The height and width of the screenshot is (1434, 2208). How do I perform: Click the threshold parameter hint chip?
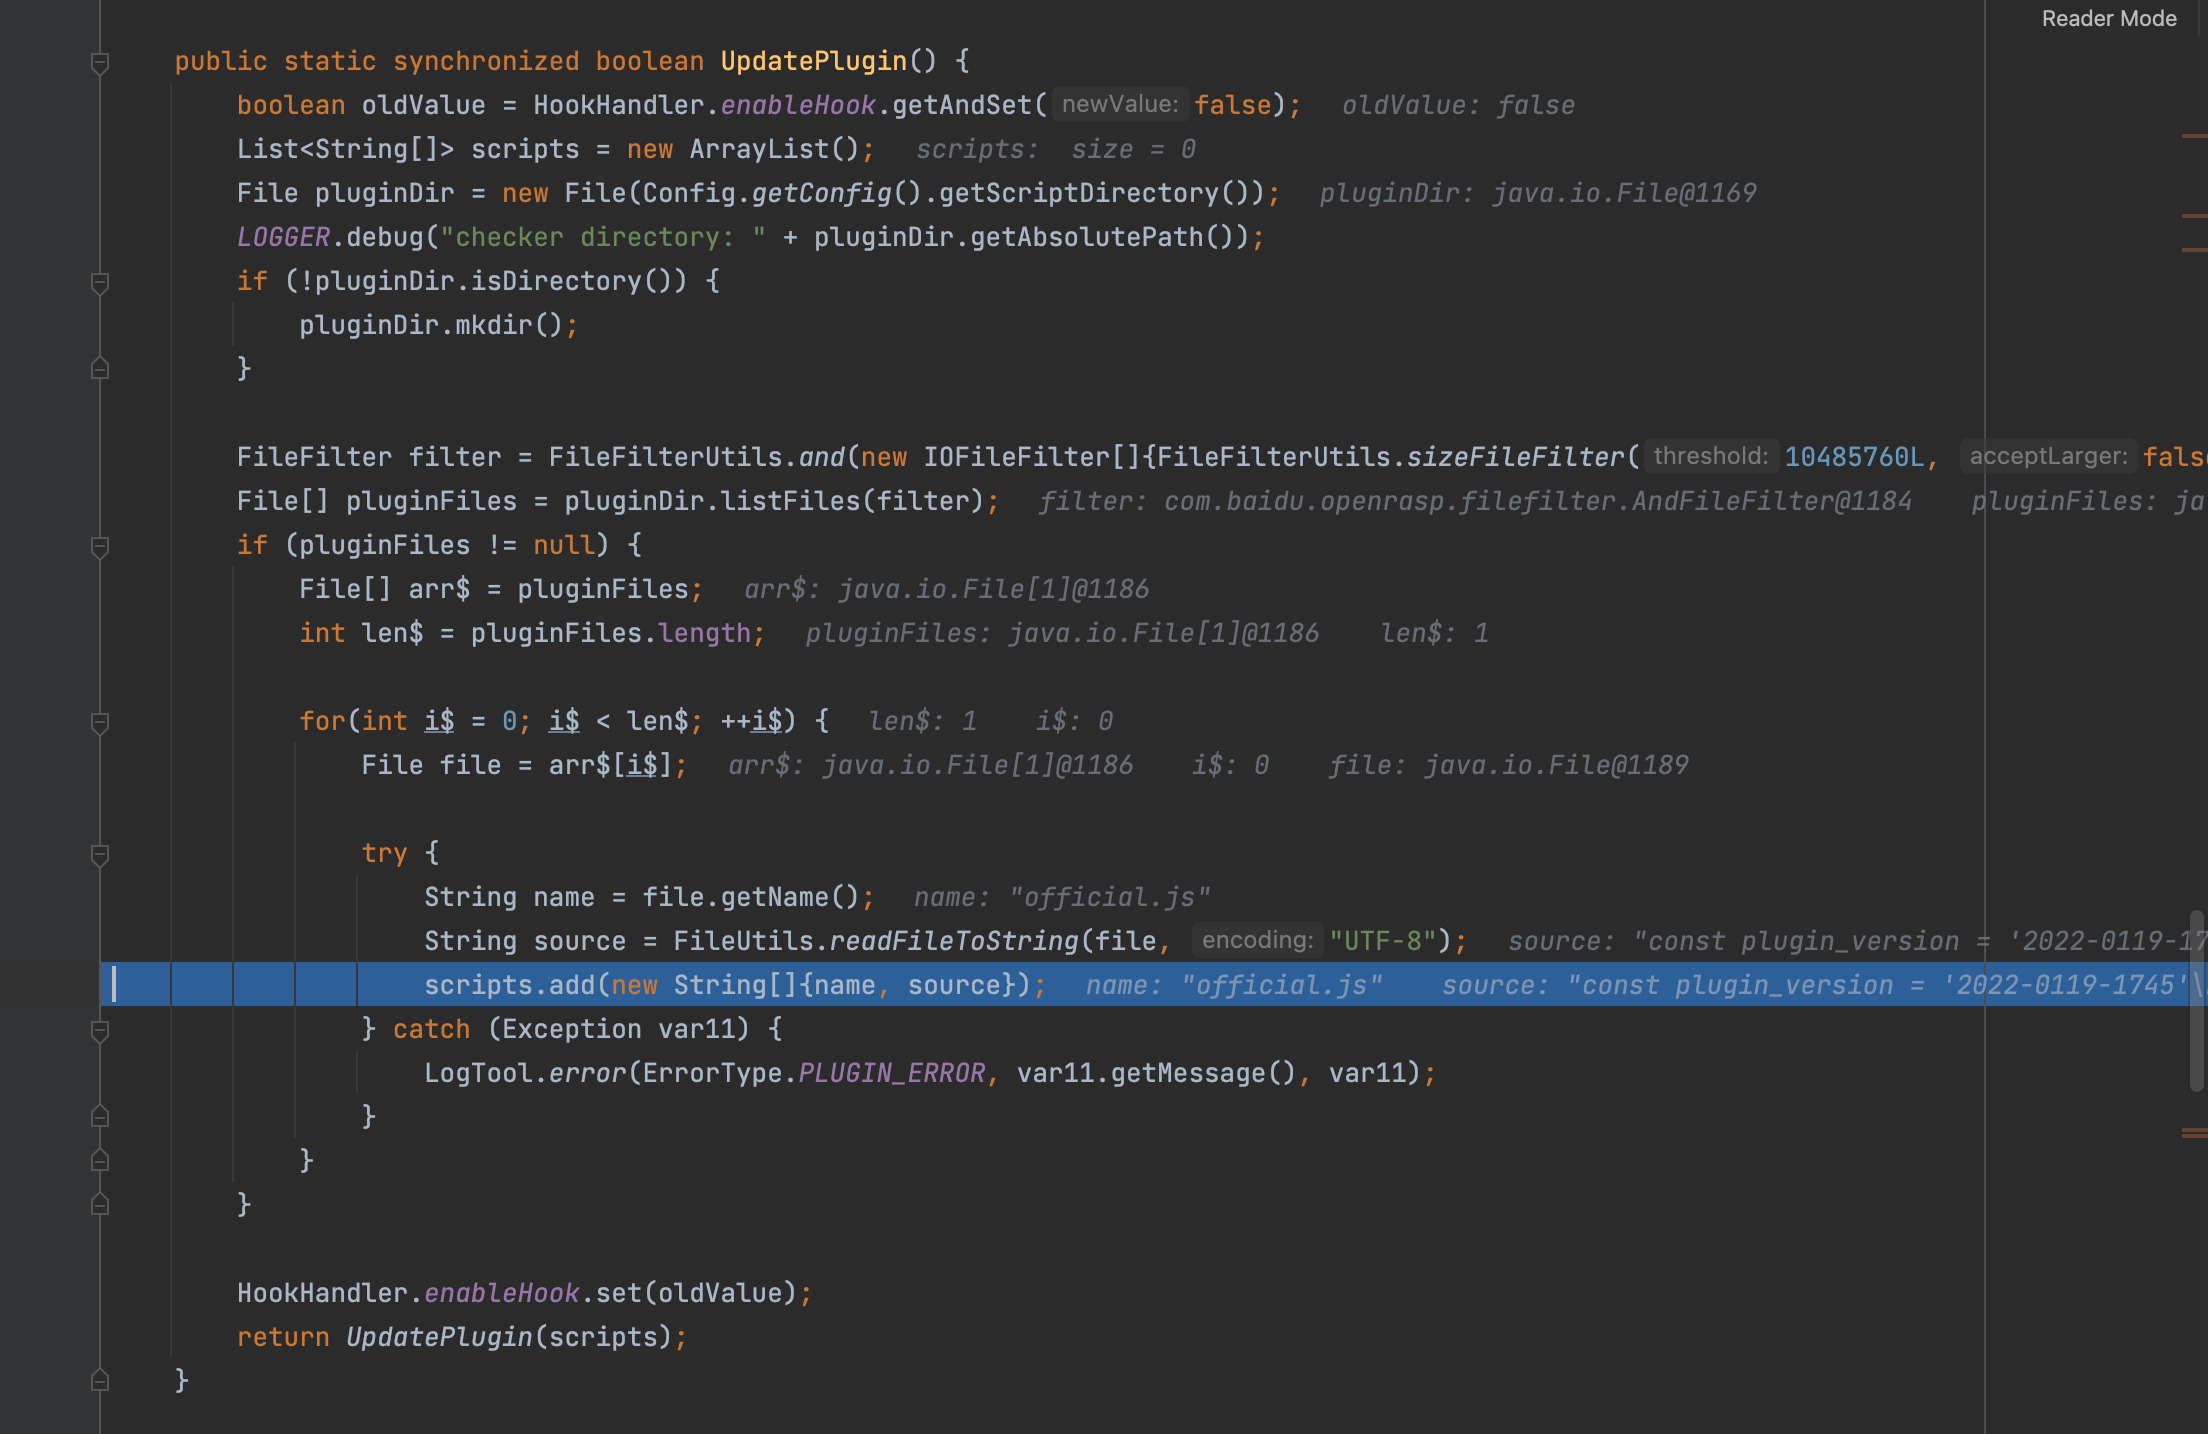click(1710, 456)
